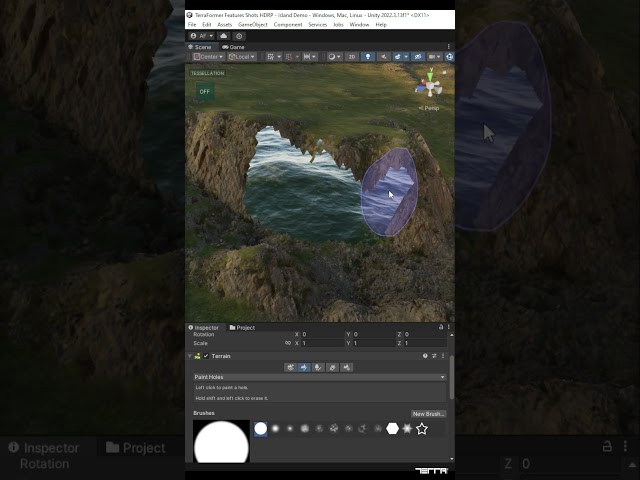This screenshot has width=640, height=480.
Task: Toggle scene audio mute
Action: (383, 57)
